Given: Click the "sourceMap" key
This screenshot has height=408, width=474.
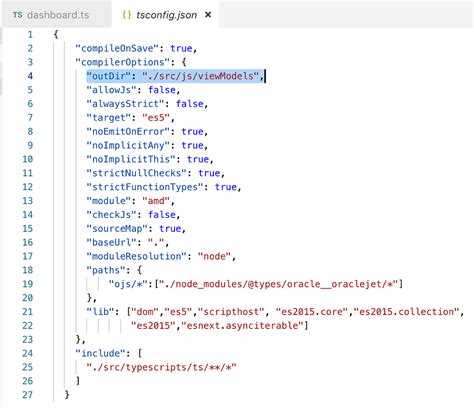Looking at the screenshot, I should pyautogui.click(x=117, y=229).
